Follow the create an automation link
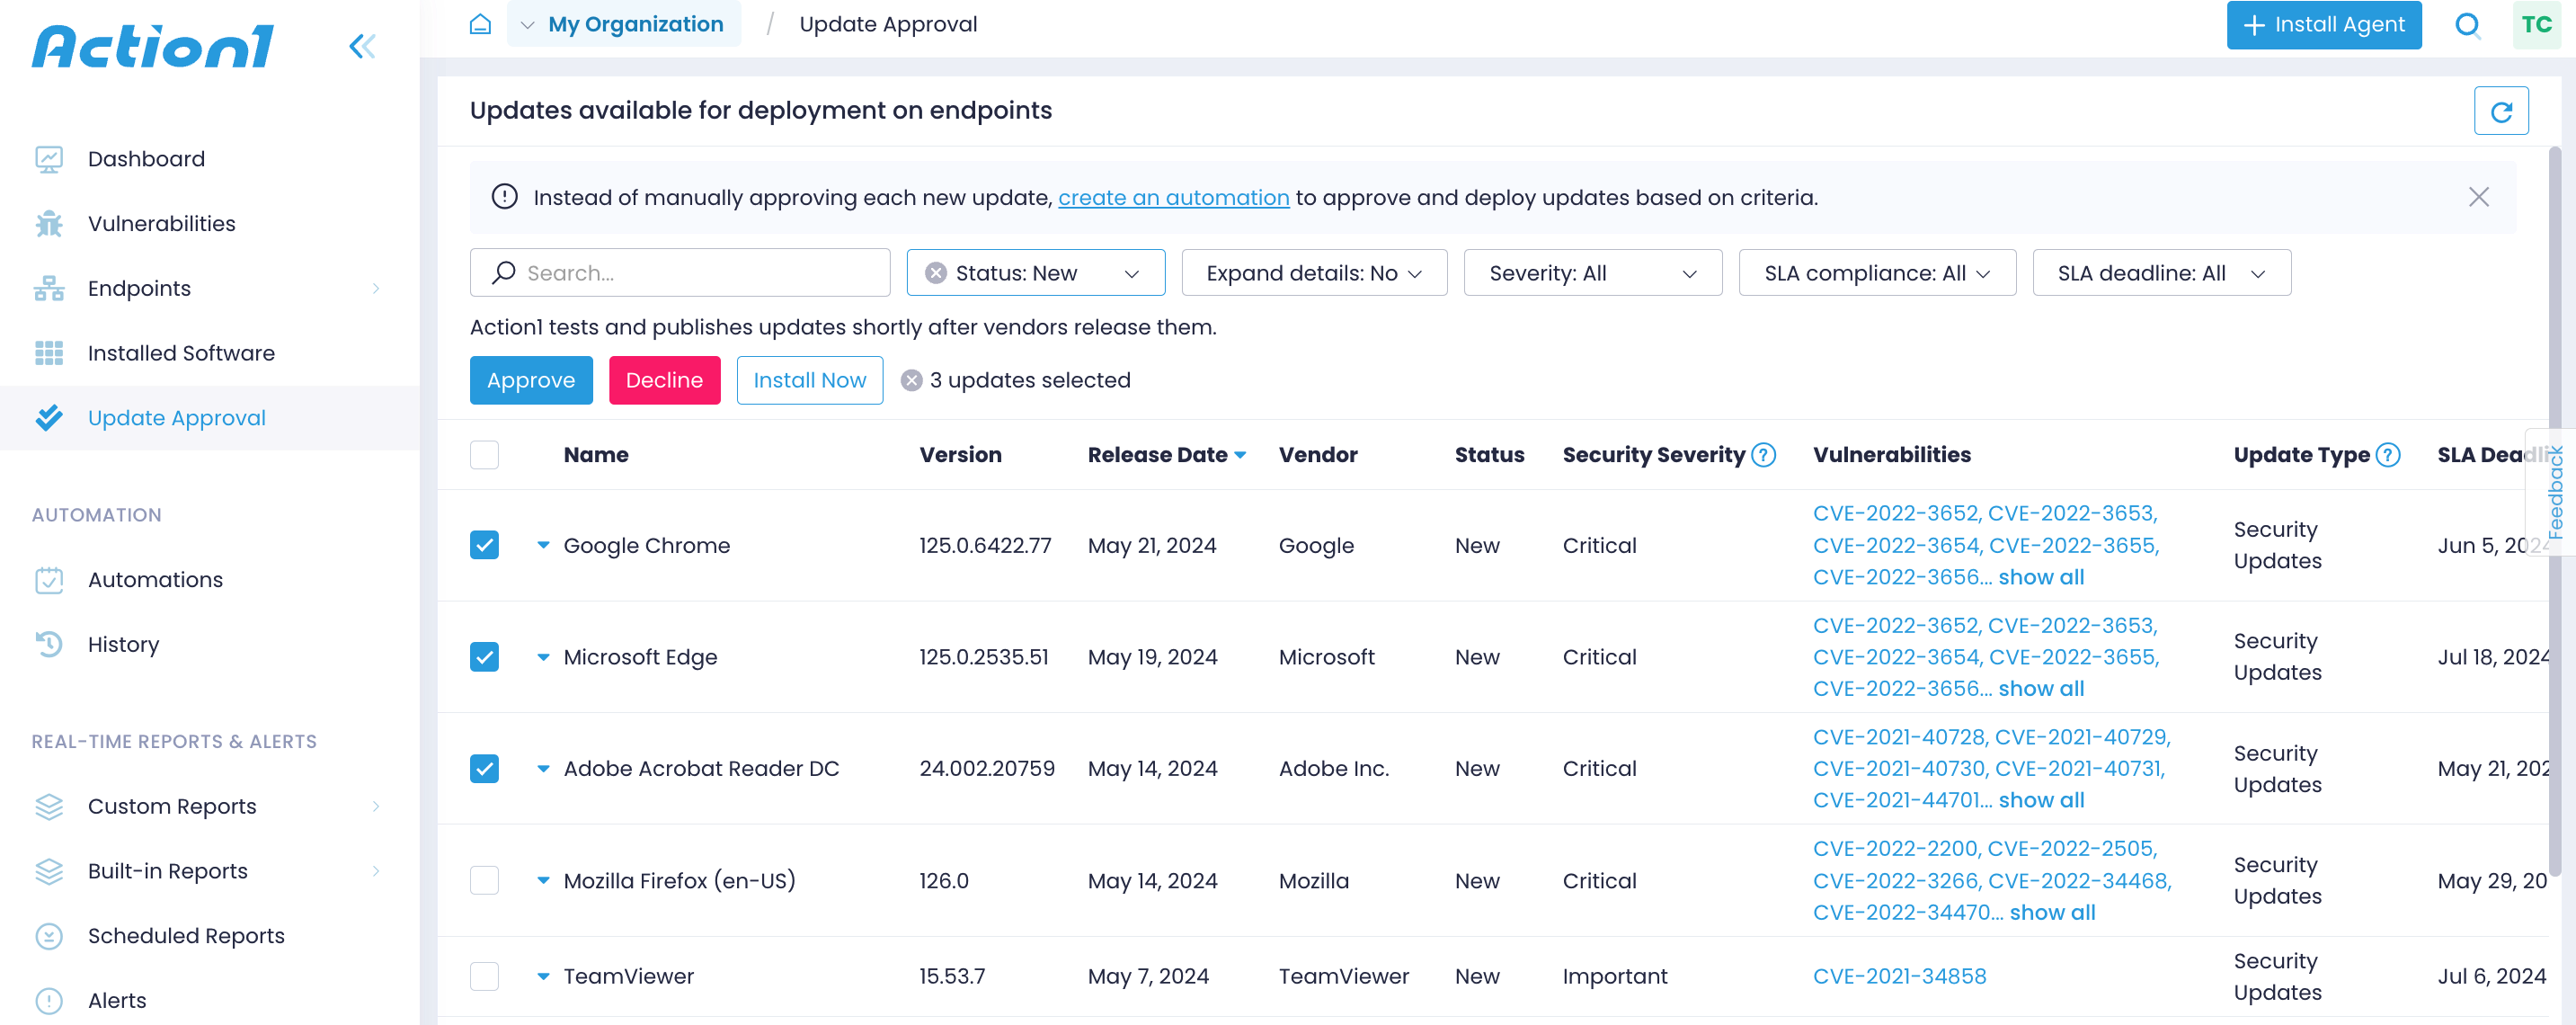Image resolution: width=2576 pixels, height=1025 pixels. (1173, 197)
